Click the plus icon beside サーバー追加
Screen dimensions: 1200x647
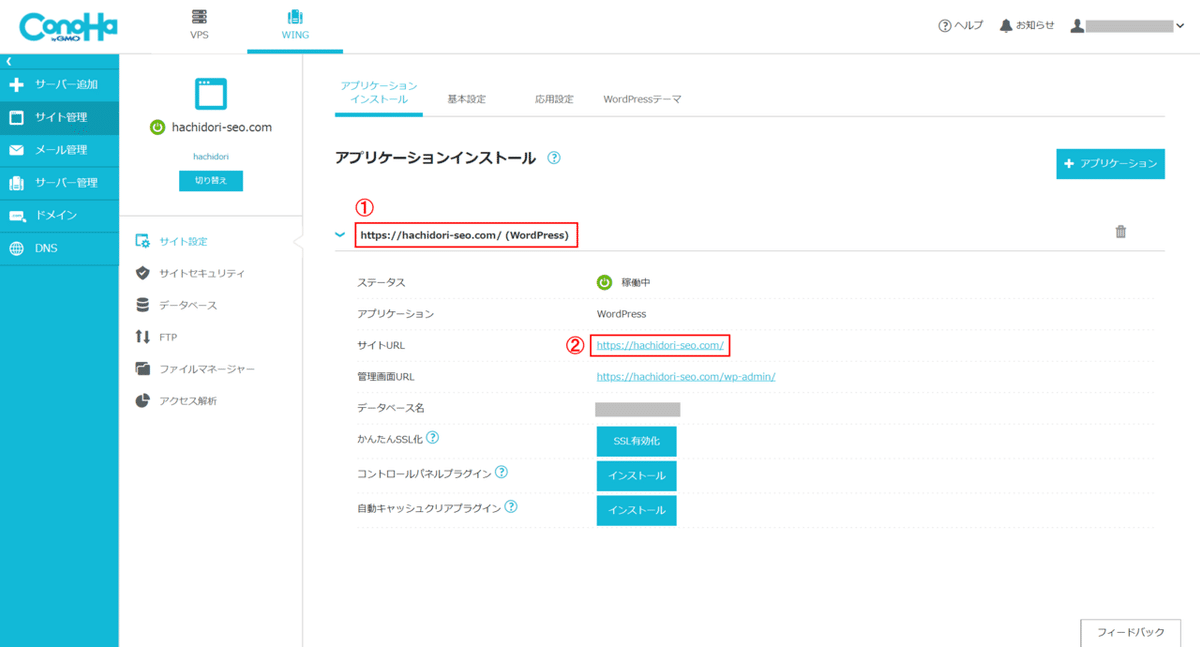click(16, 85)
